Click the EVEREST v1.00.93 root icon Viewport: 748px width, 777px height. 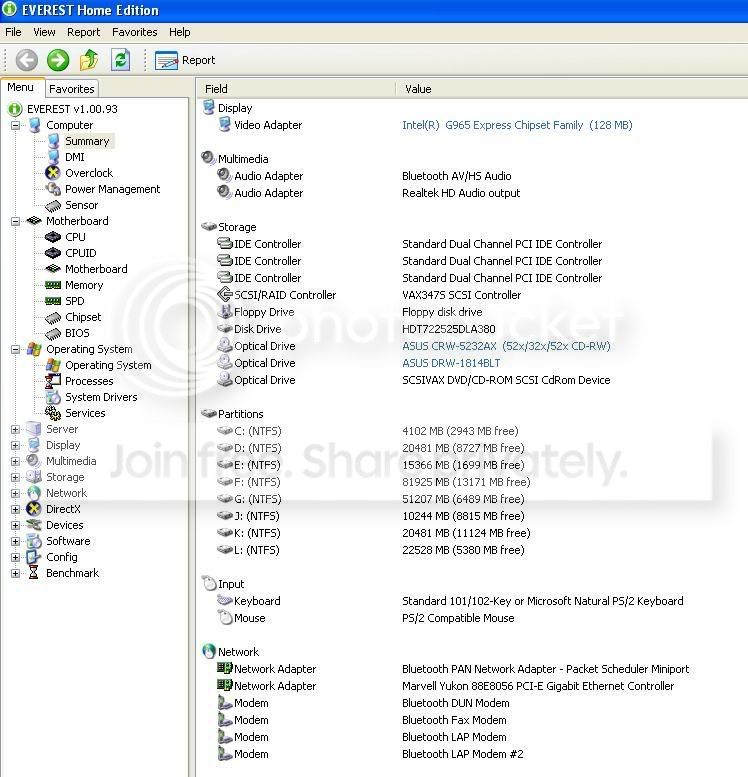click(15, 109)
